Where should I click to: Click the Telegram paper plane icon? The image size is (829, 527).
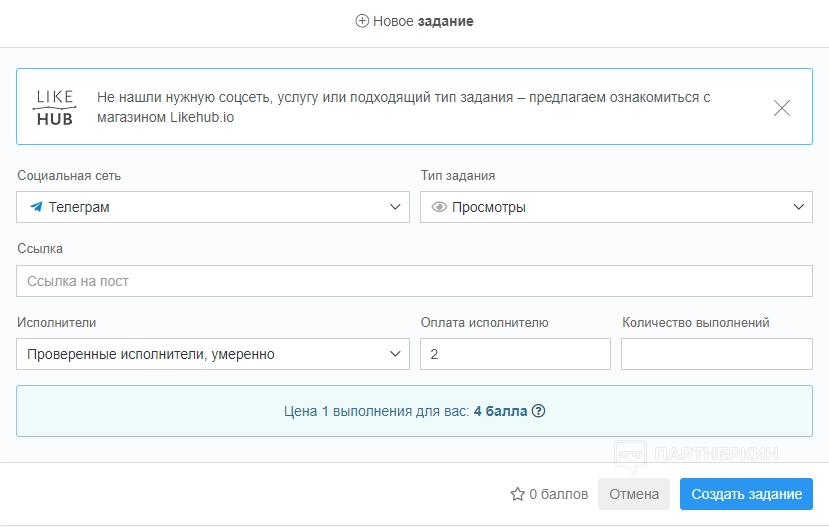(x=36, y=207)
